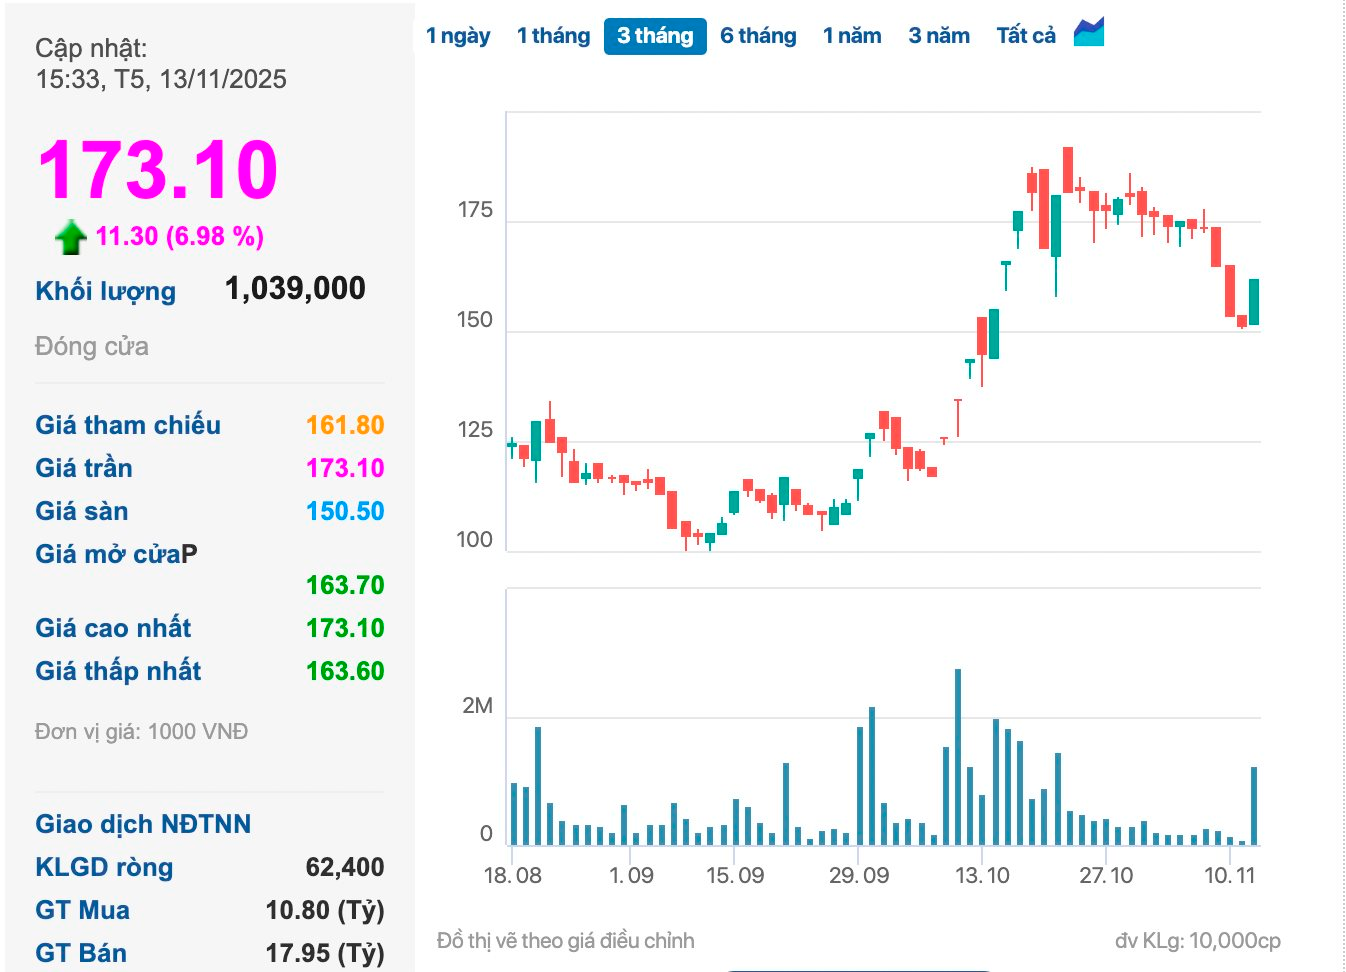
Task: Select the "1 tháng" time range
Action: click(x=553, y=35)
